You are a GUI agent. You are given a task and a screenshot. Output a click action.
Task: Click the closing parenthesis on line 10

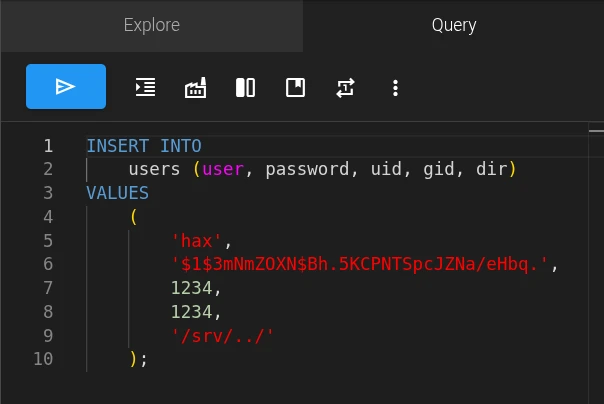point(133,359)
